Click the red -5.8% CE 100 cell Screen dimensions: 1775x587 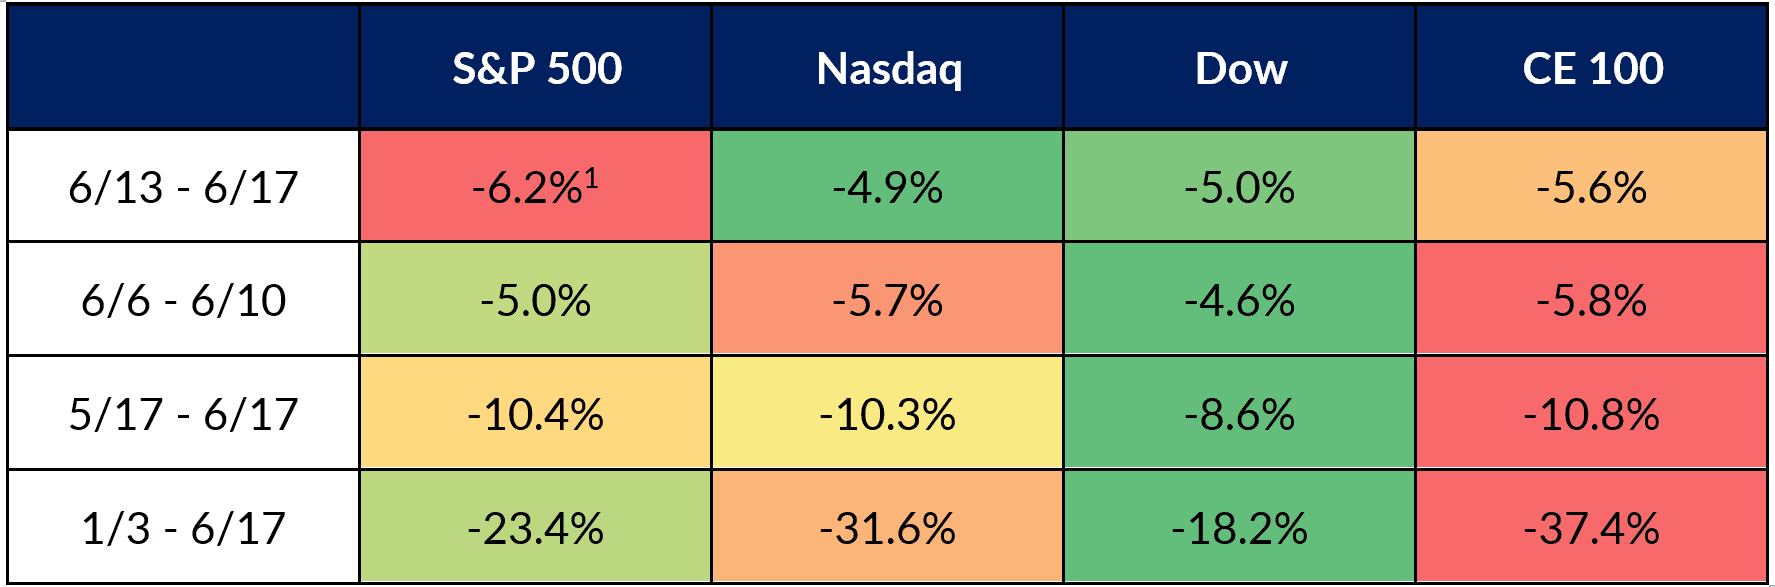pyautogui.click(x=1592, y=300)
